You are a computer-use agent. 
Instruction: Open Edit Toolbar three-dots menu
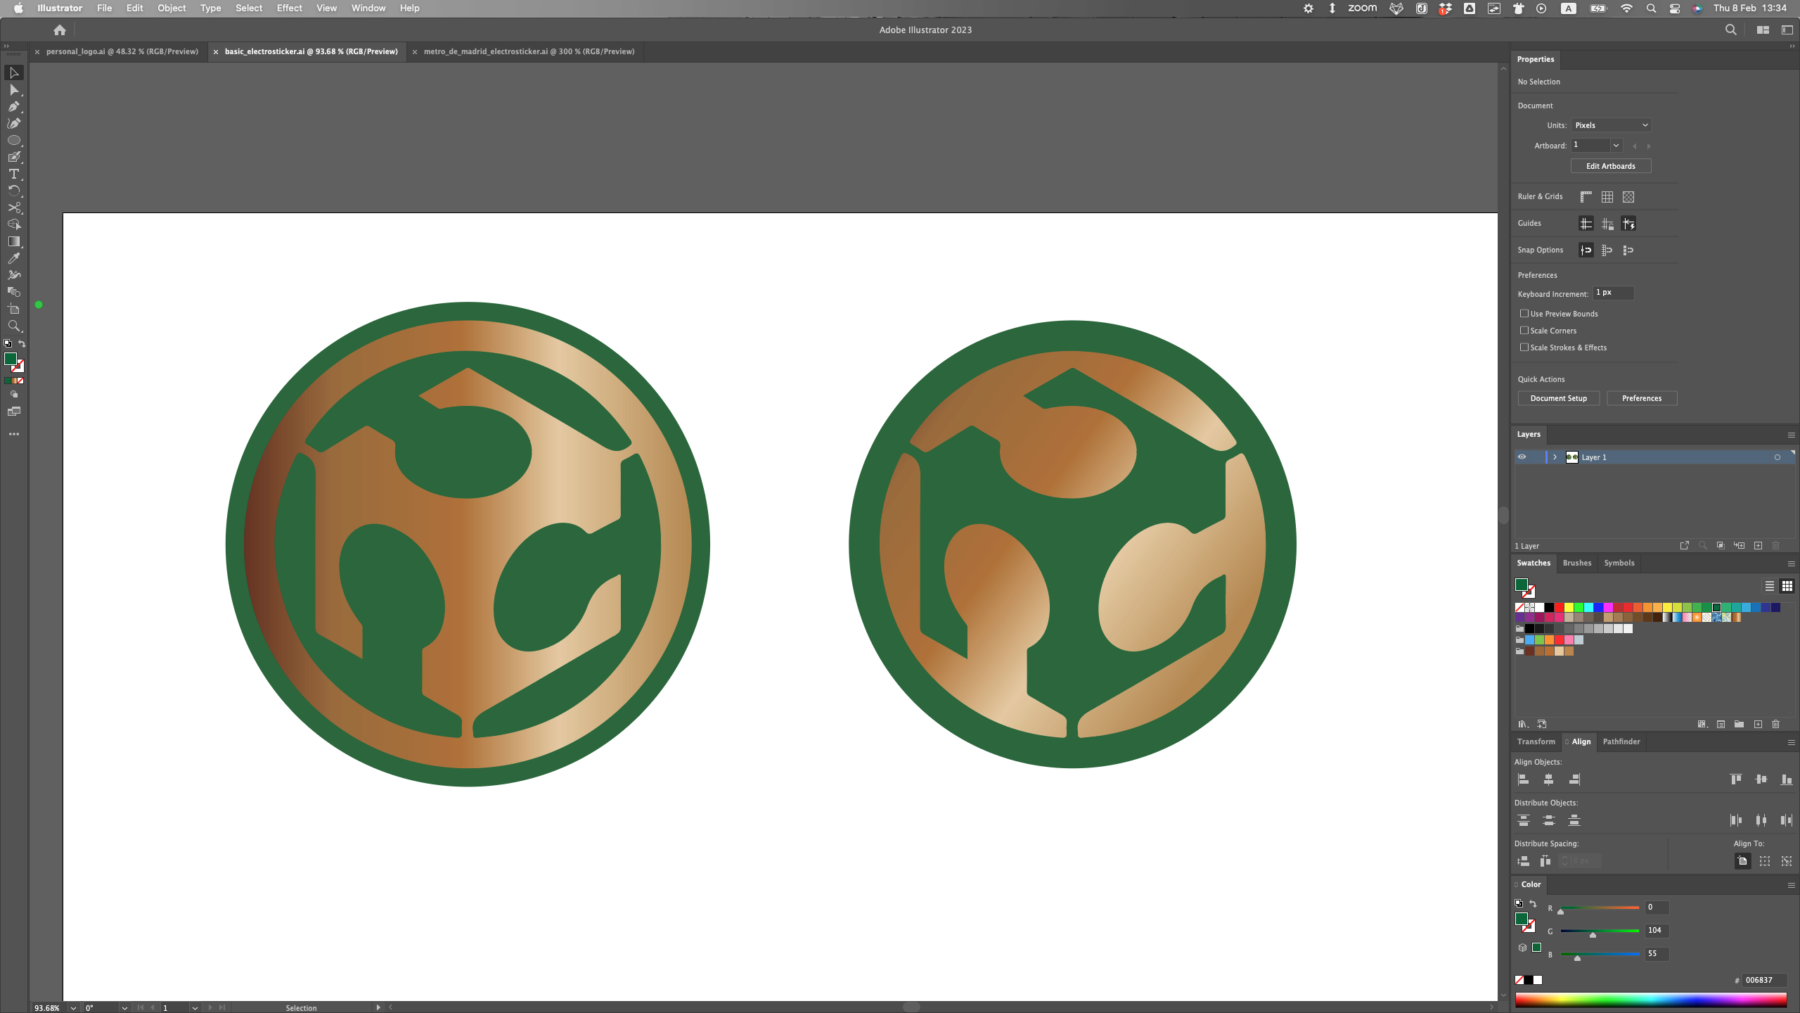point(14,434)
